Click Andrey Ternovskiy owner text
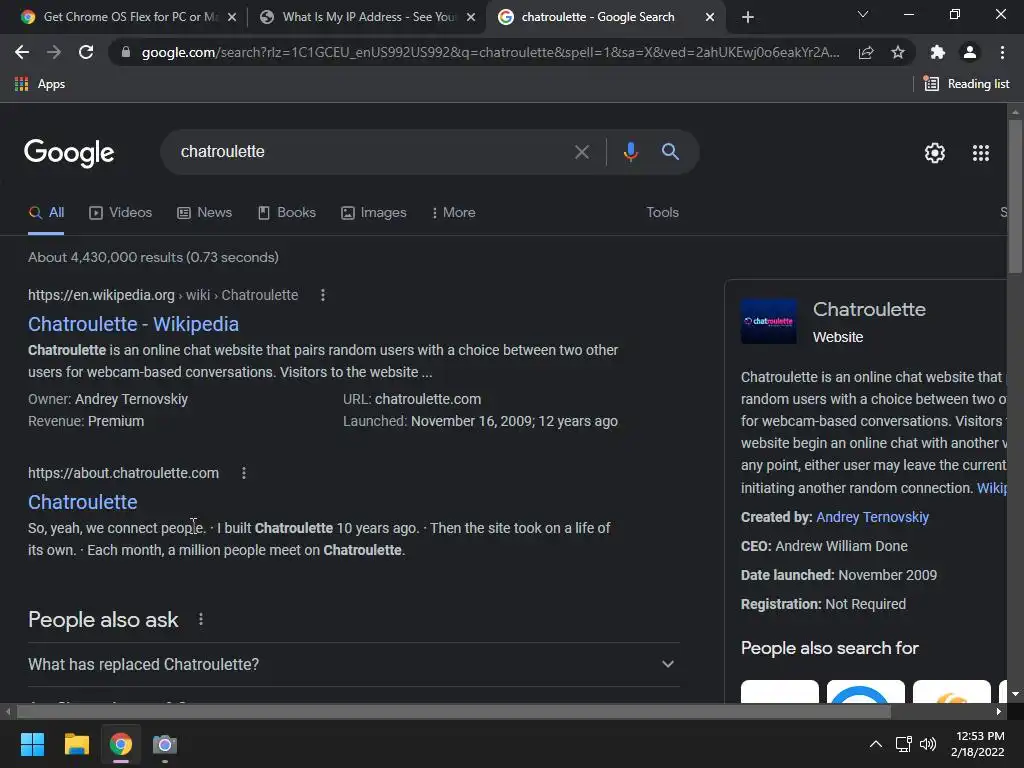This screenshot has height=768, width=1024. [131, 399]
